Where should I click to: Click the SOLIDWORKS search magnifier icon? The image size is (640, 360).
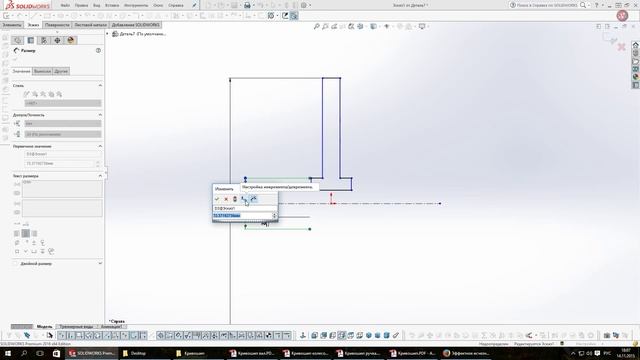tap(583, 5)
